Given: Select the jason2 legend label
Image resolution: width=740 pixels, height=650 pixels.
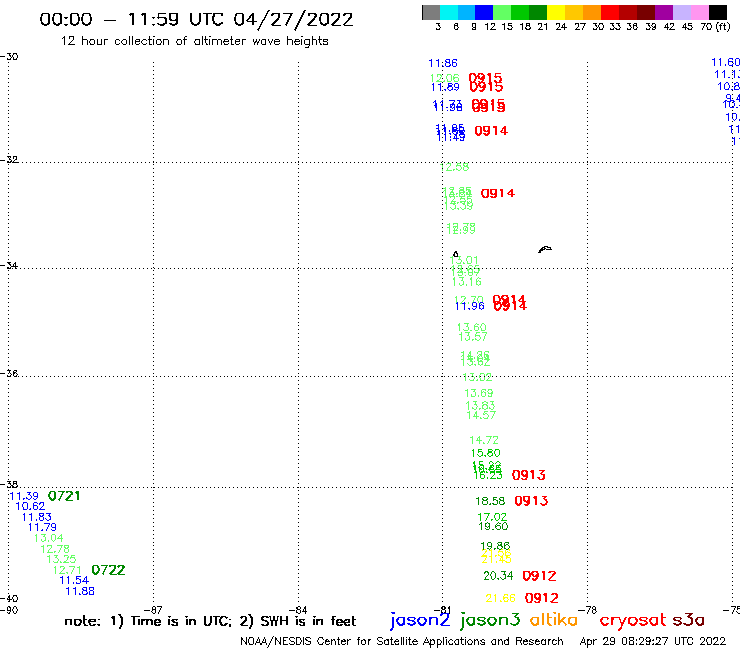Looking at the screenshot, I should pyautogui.click(x=420, y=621).
